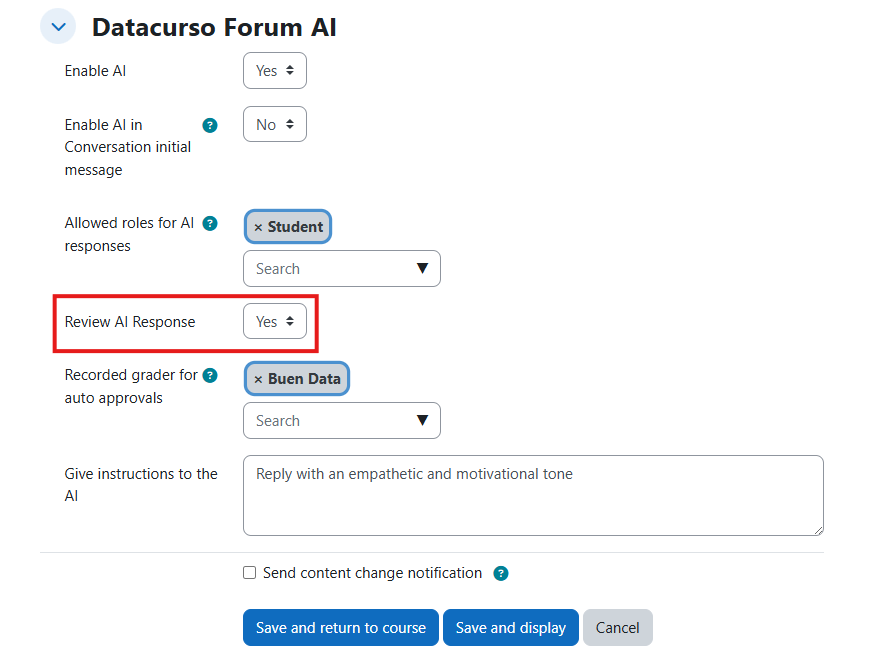Open help for Enable AI in Conversation
877x661 pixels.
coord(210,125)
